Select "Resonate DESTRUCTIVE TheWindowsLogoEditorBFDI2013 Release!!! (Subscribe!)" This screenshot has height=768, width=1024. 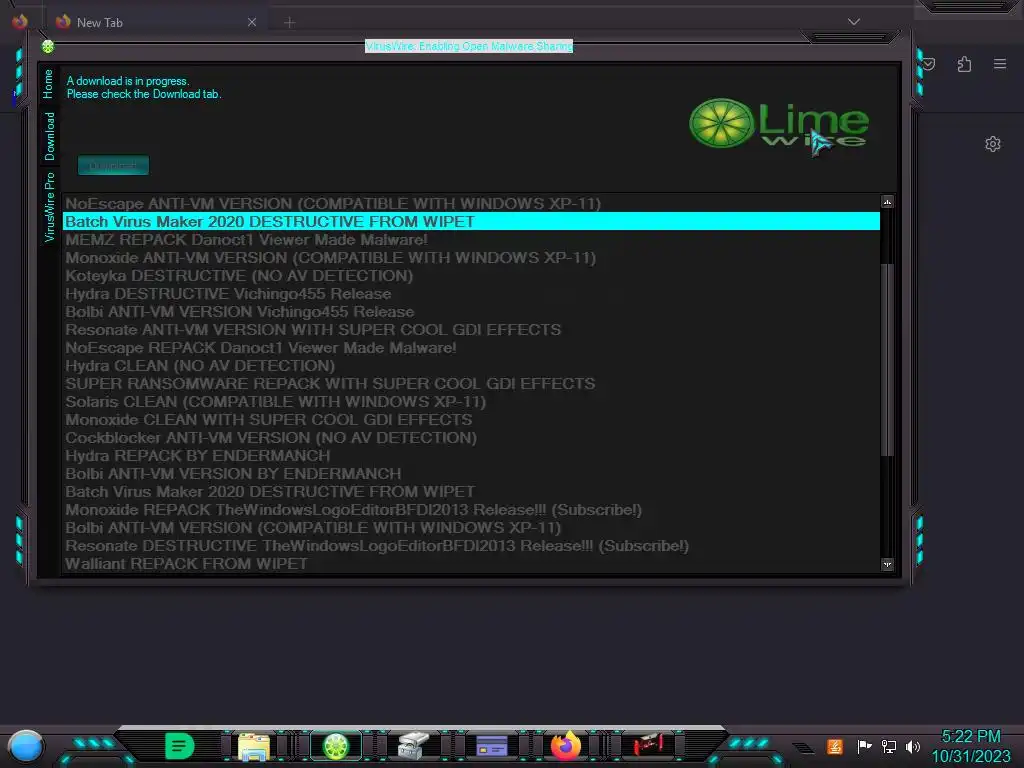tap(472, 546)
